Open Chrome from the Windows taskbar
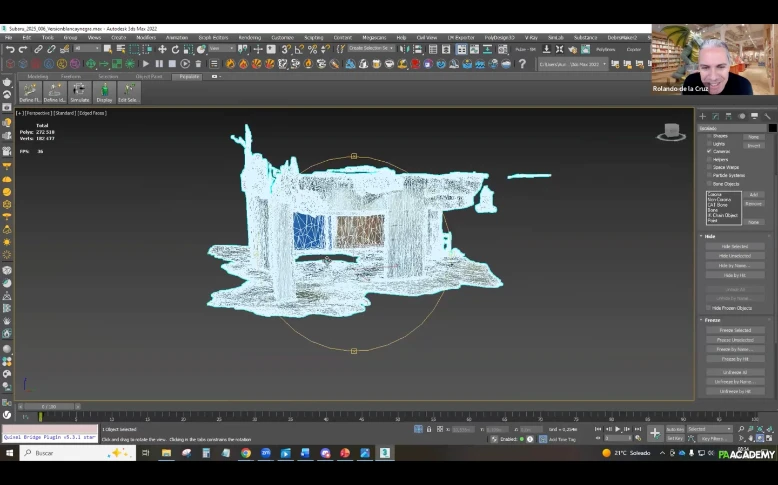 pyautogui.click(x=246, y=453)
